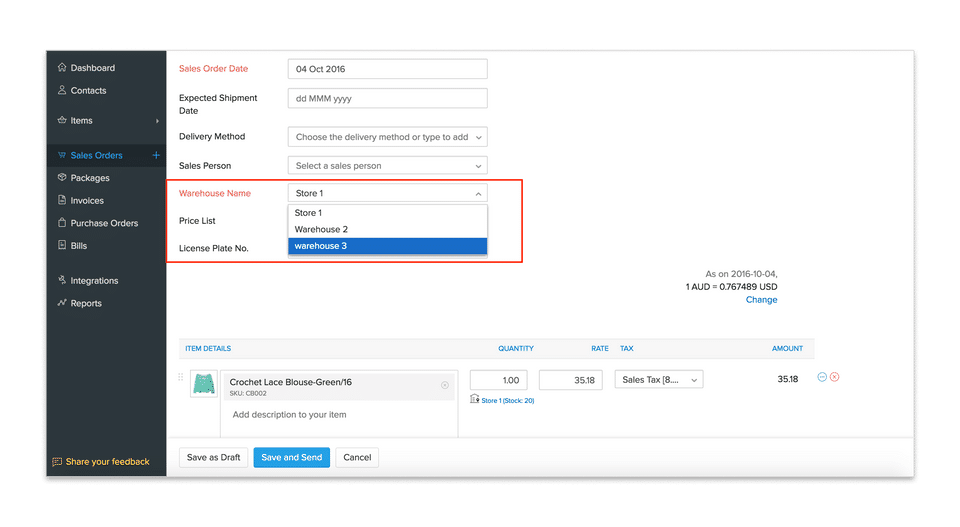This screenshot has height=527, width=960.
Task: Click Save as Draft button
Action: [x=214, y=457]
